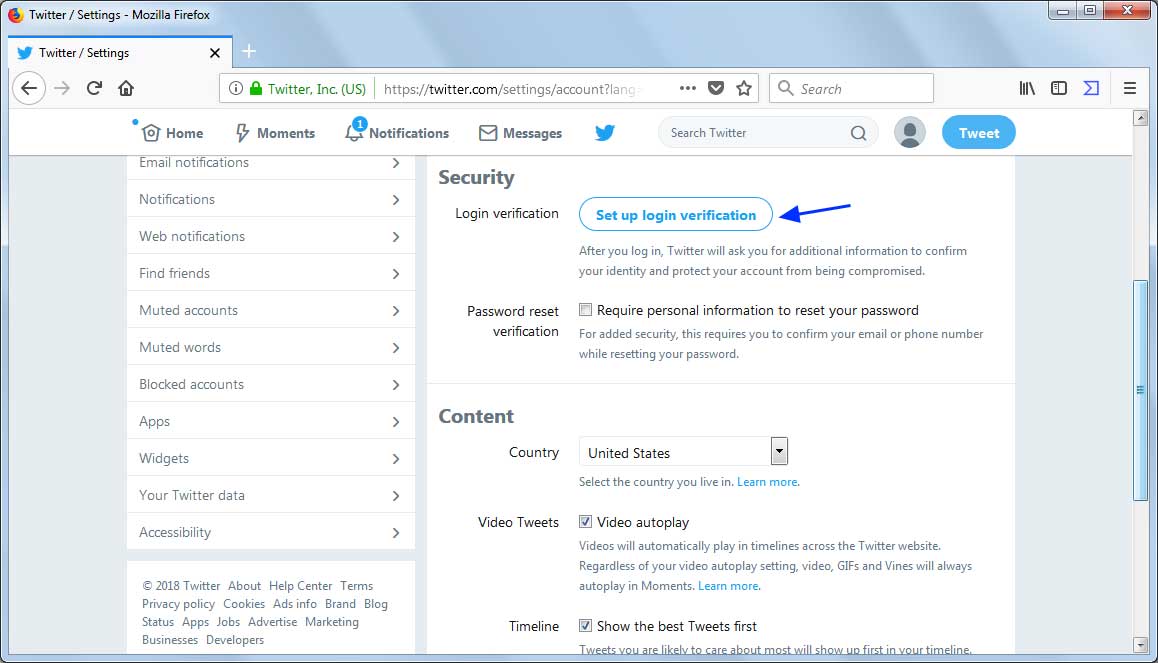This screenshot has height=663, width=1158.
Task: Open Blocked accounts settings
Action: [x=270, y=383]
